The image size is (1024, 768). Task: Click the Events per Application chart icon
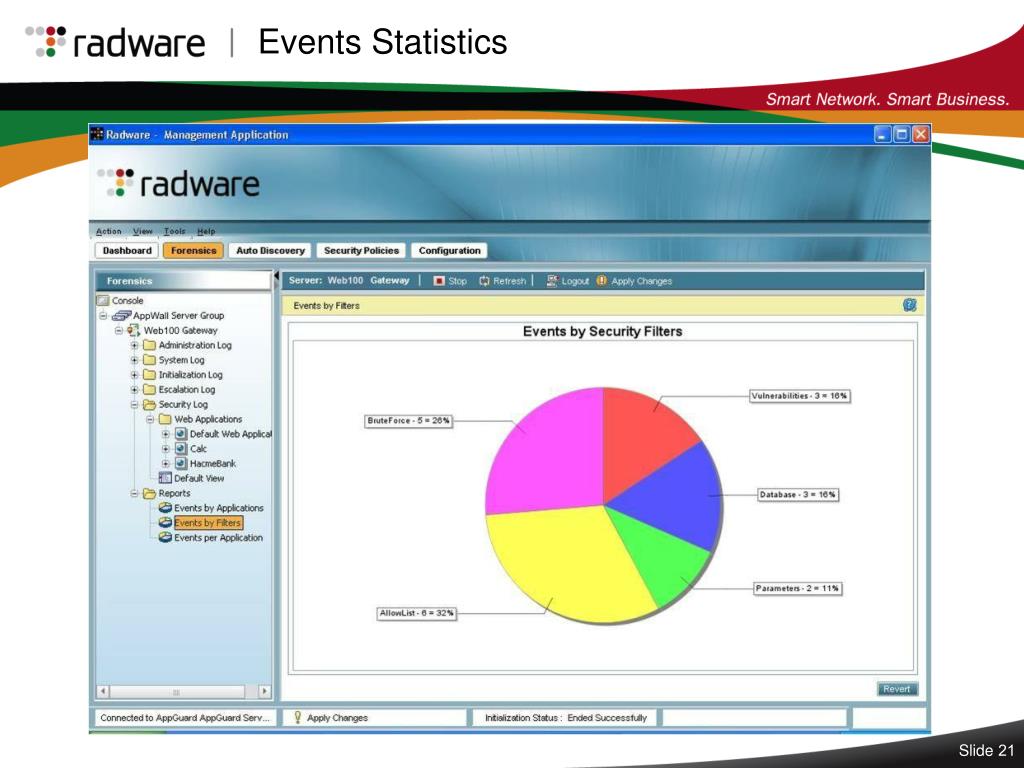pos(165,537)
